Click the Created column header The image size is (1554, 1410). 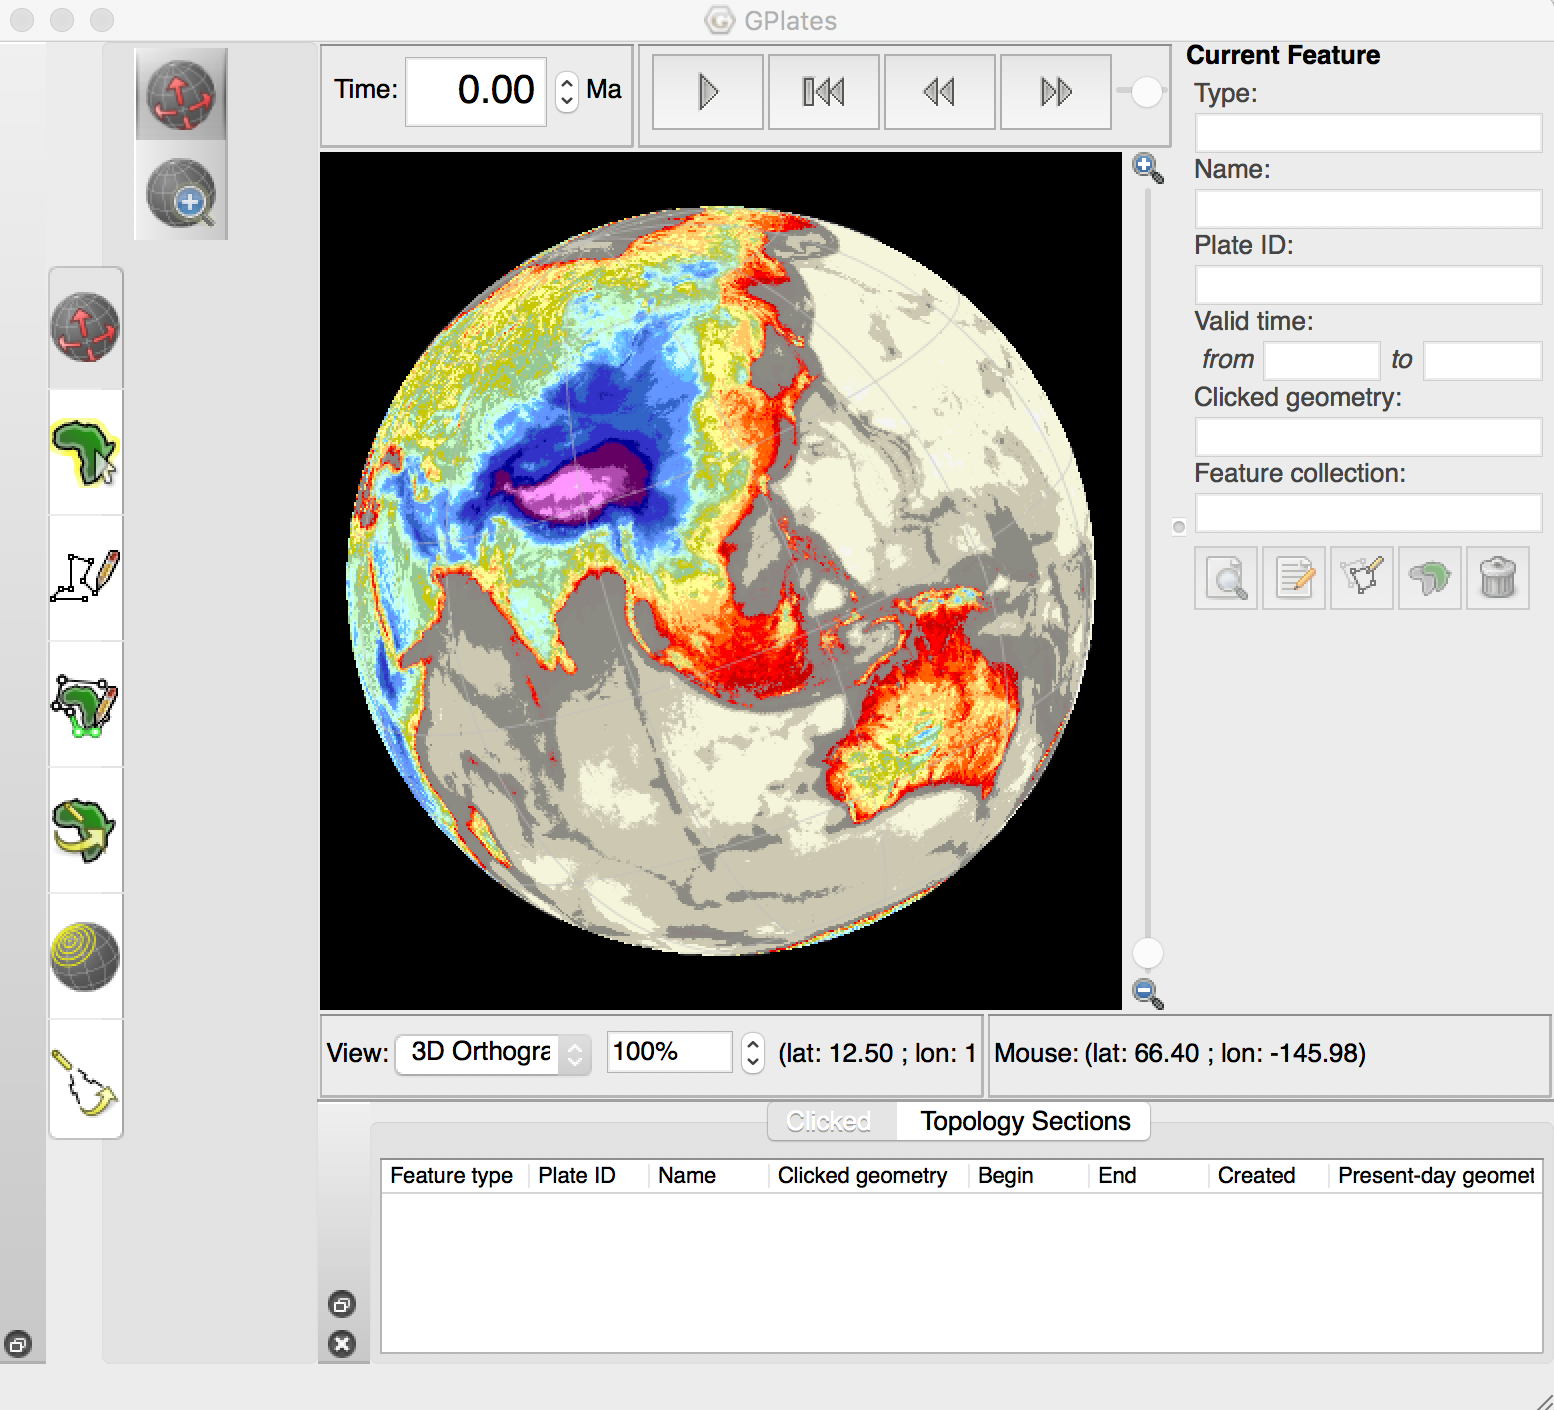point(1268,1176)
